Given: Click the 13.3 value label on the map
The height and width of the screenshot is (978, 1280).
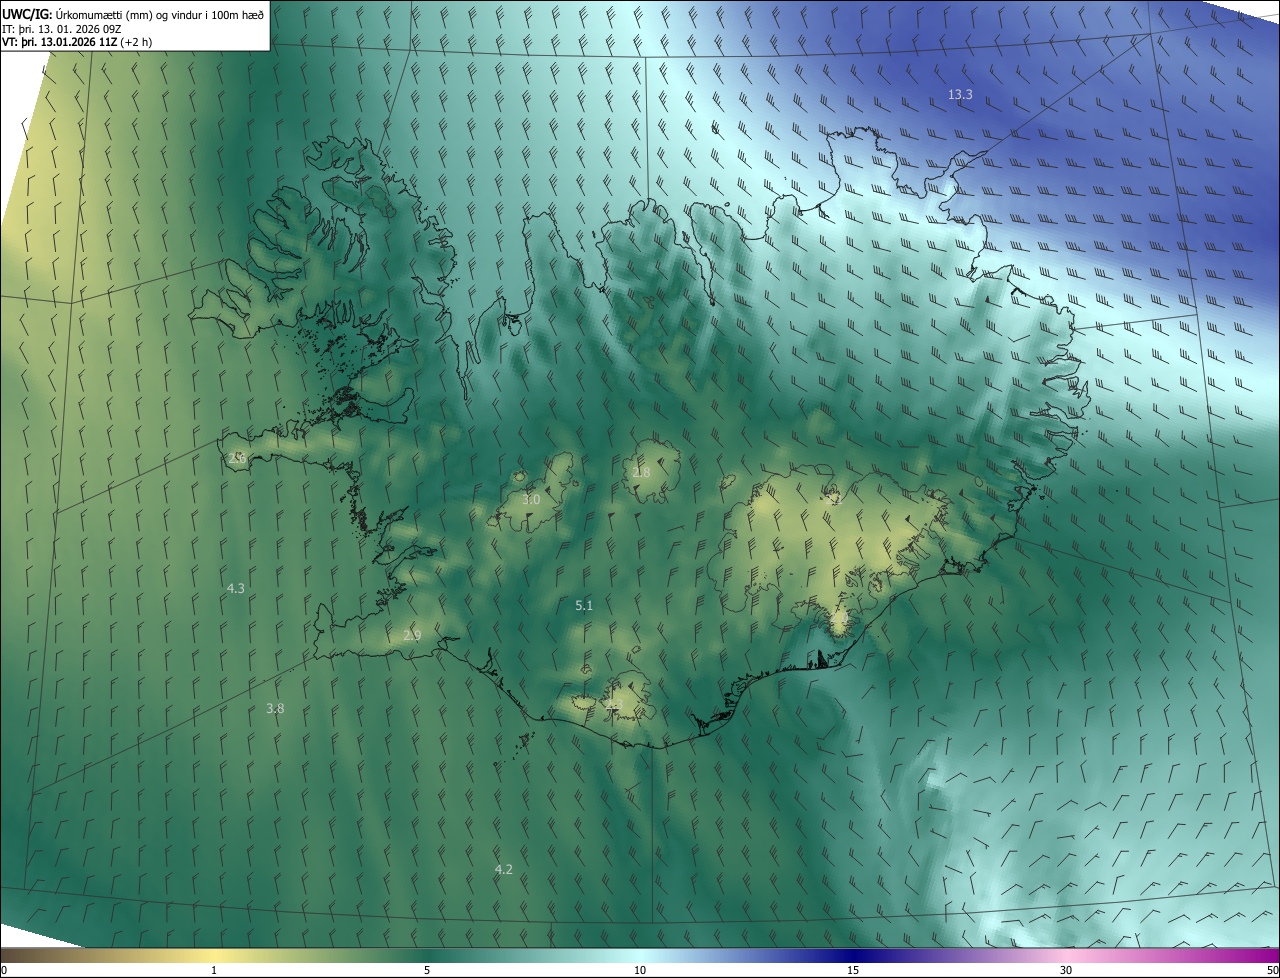Looking at the screenshot, I should tap(960, 95).
